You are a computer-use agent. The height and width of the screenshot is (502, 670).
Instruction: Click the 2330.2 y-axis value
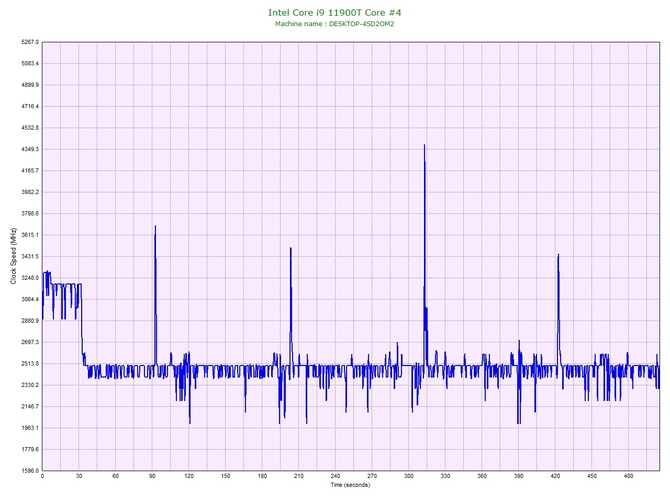coord(30,385)
